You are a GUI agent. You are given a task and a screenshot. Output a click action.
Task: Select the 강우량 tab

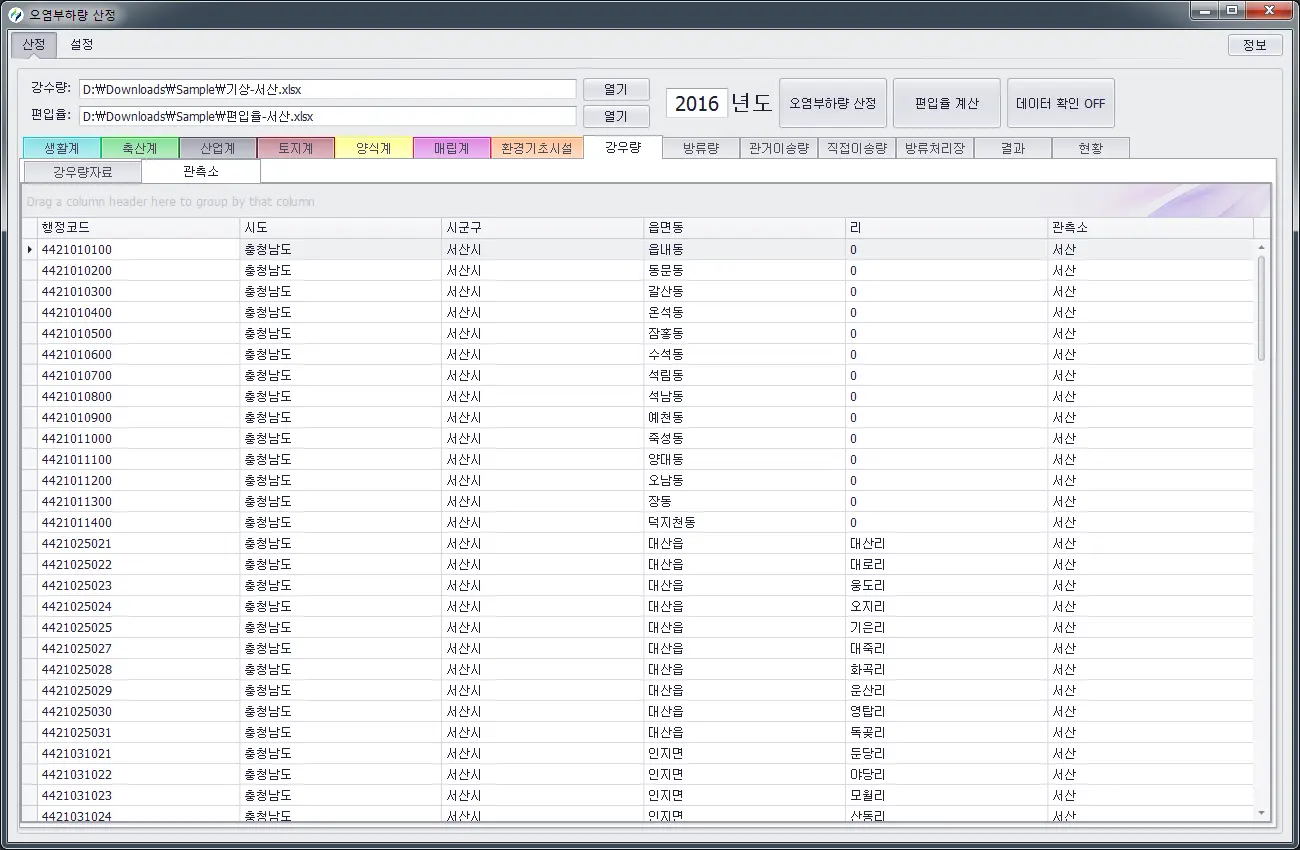coord(623,147)
